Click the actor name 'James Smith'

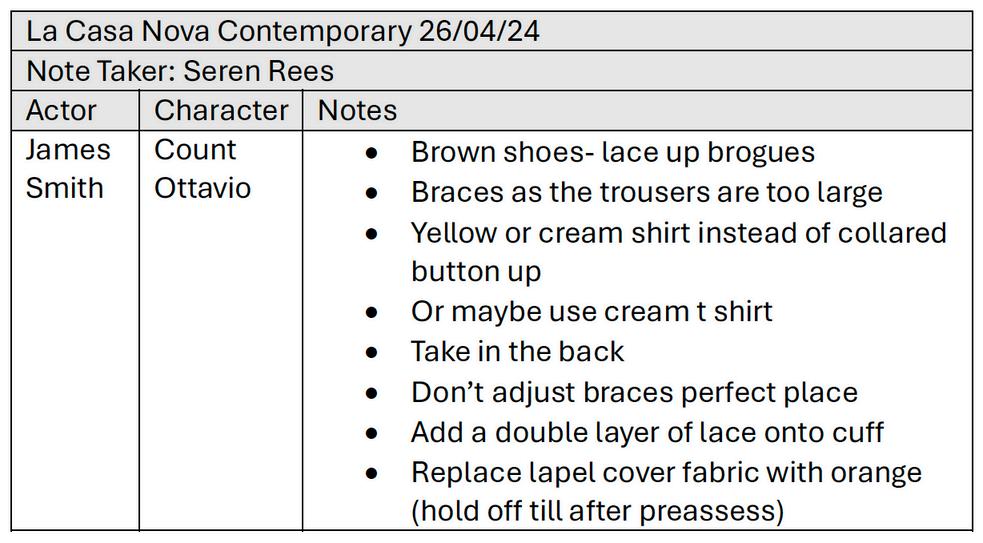pos(68,169)
